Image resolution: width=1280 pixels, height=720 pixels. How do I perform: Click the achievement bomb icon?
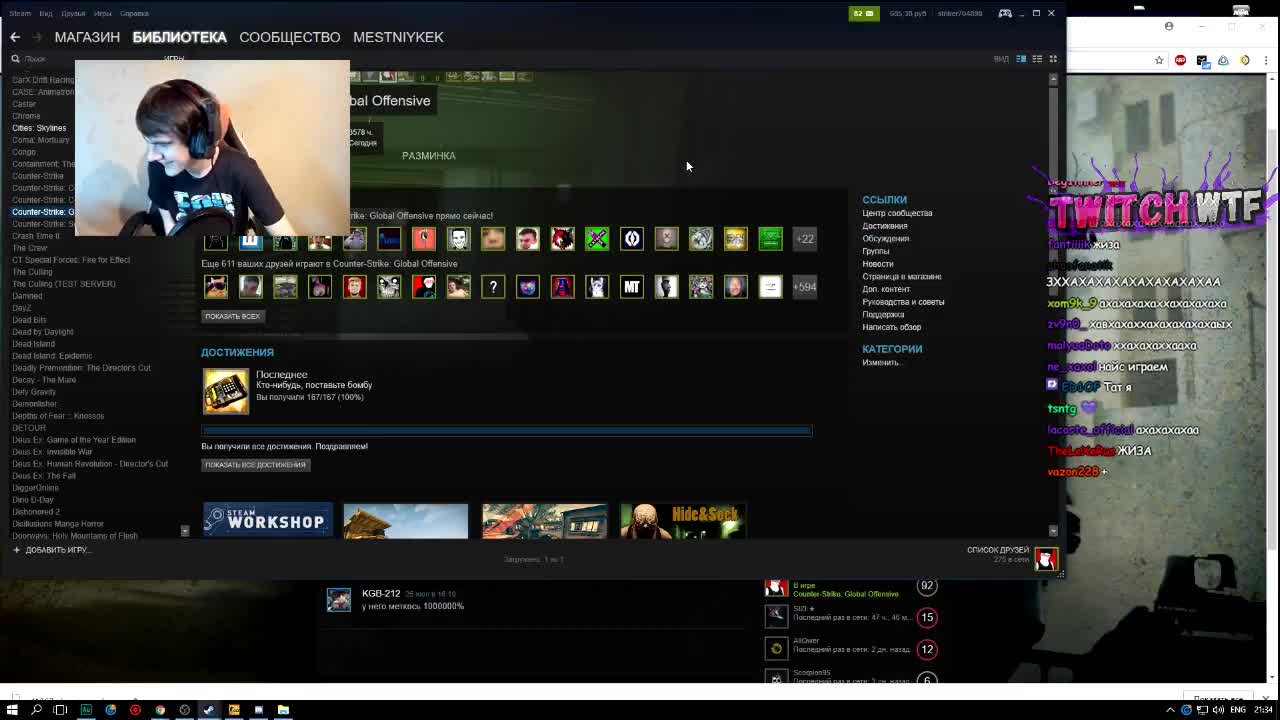click(x=225, y=391)
